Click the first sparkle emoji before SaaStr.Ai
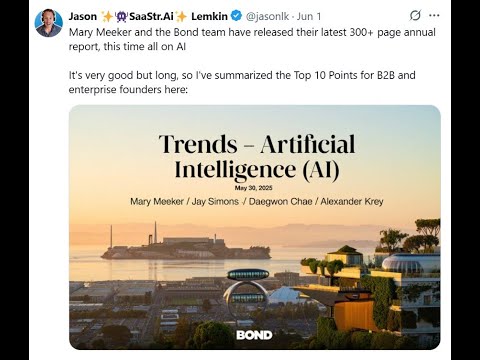This screenshot has width=480, height=360. click(107, 16)
